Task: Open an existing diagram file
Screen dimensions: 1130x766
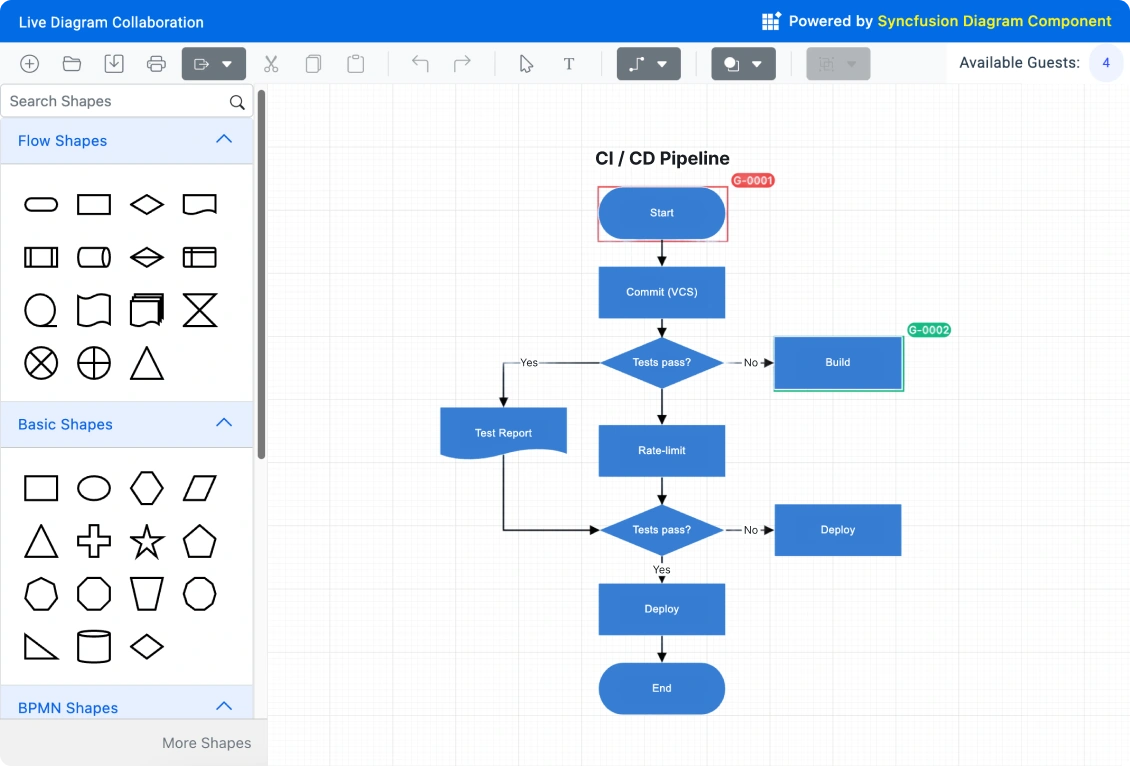Action: point(71,63)
